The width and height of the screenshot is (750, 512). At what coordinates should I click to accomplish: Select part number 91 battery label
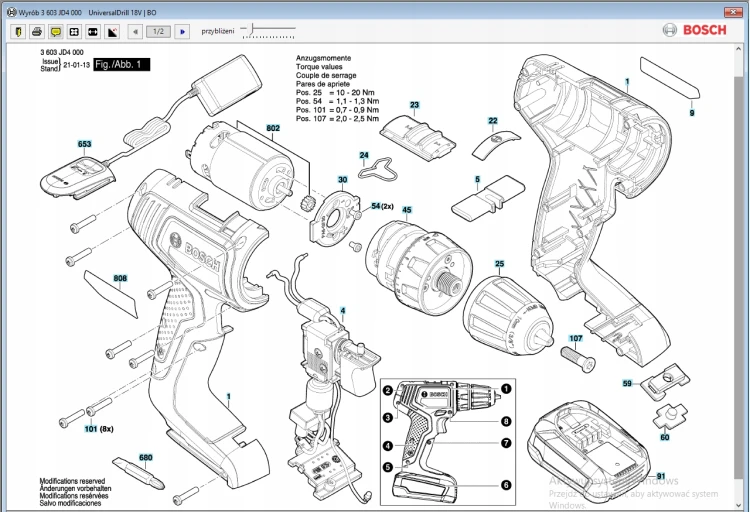point(661,477)
